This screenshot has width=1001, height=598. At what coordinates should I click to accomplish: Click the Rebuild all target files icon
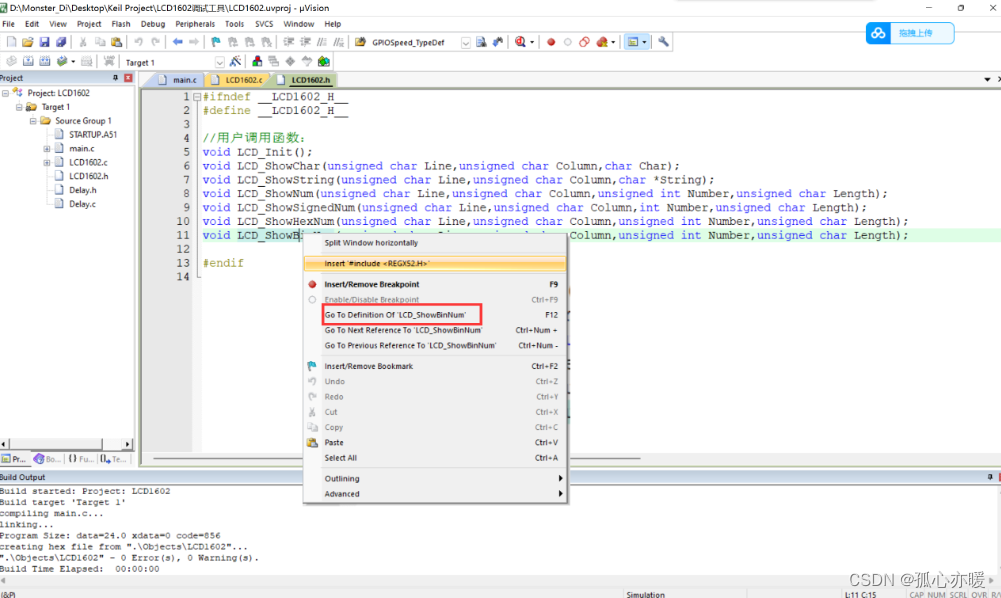click(x=45, y=62)
